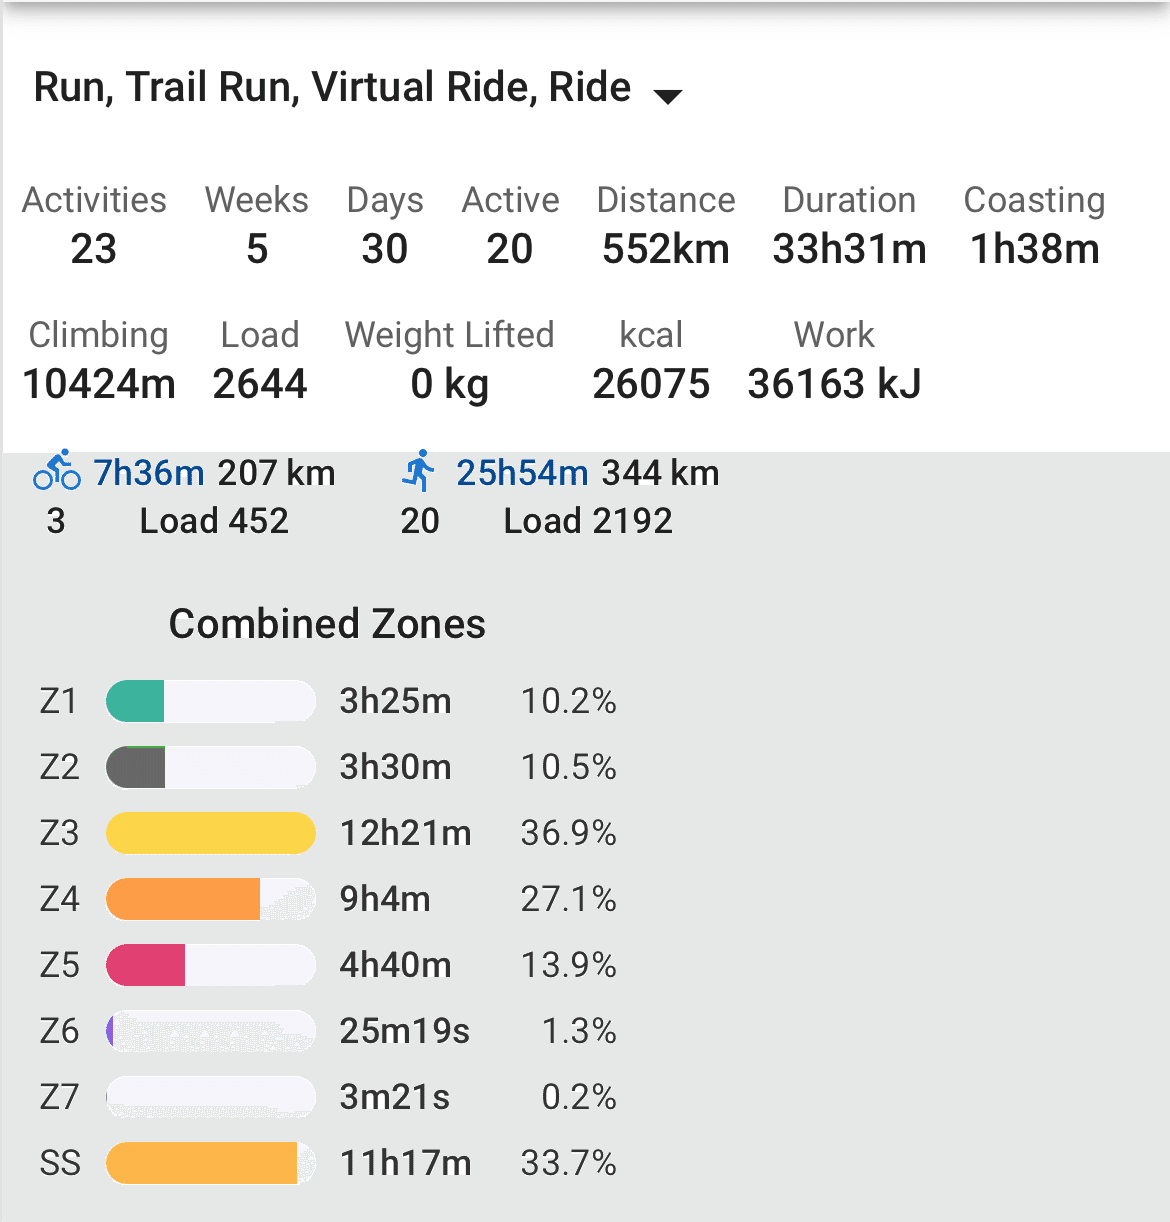Click the SS sweet spot bar
The image size is (1170, 1222).
[210, 1163]
